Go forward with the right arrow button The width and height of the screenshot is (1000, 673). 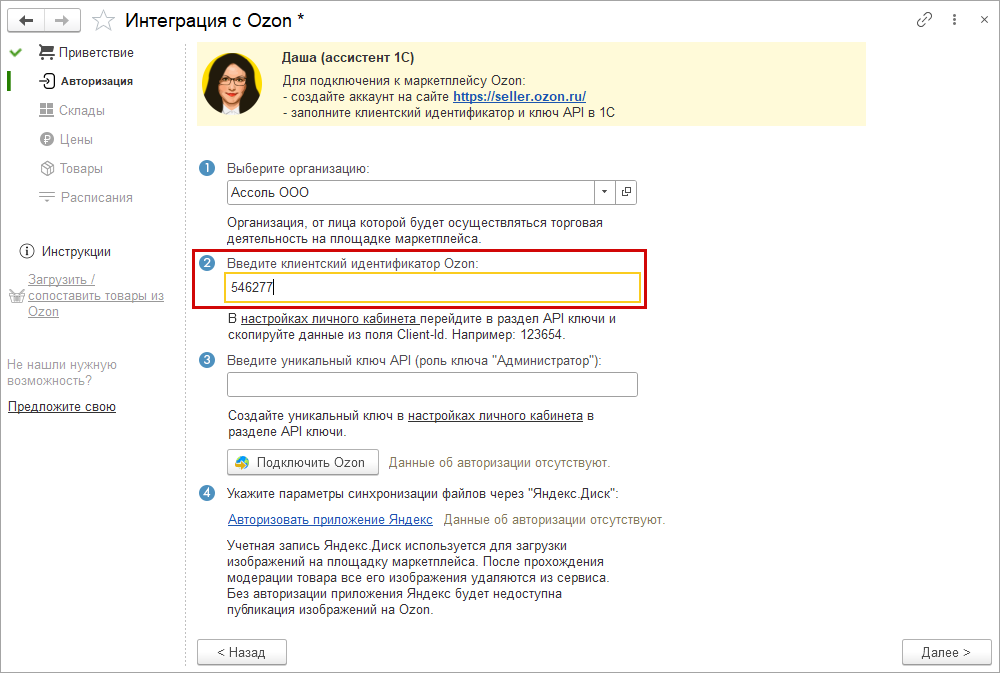[62, 20]
